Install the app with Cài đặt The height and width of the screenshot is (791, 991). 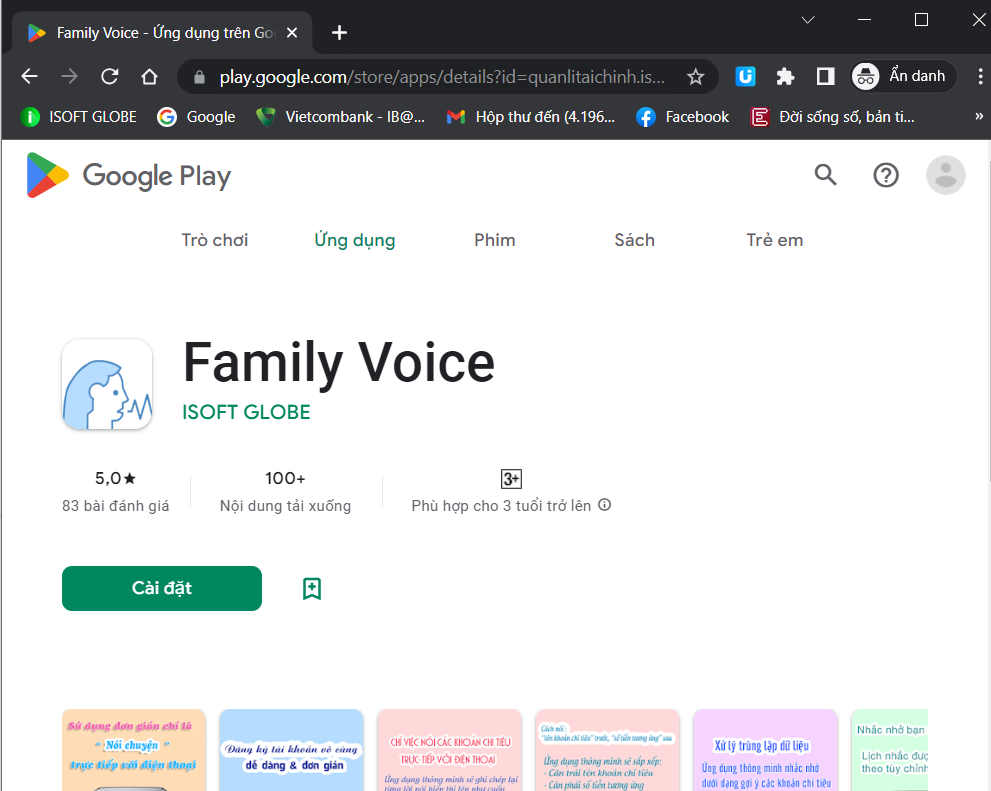[x=162, y=588]
